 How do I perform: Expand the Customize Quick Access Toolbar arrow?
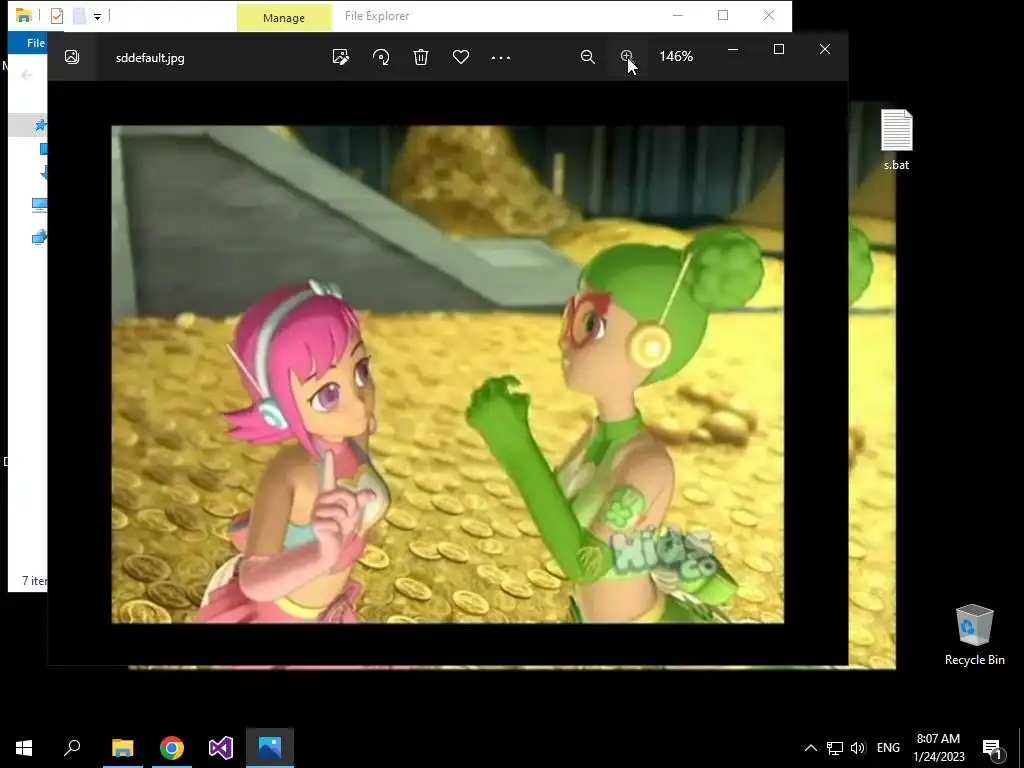click(97, 16)
